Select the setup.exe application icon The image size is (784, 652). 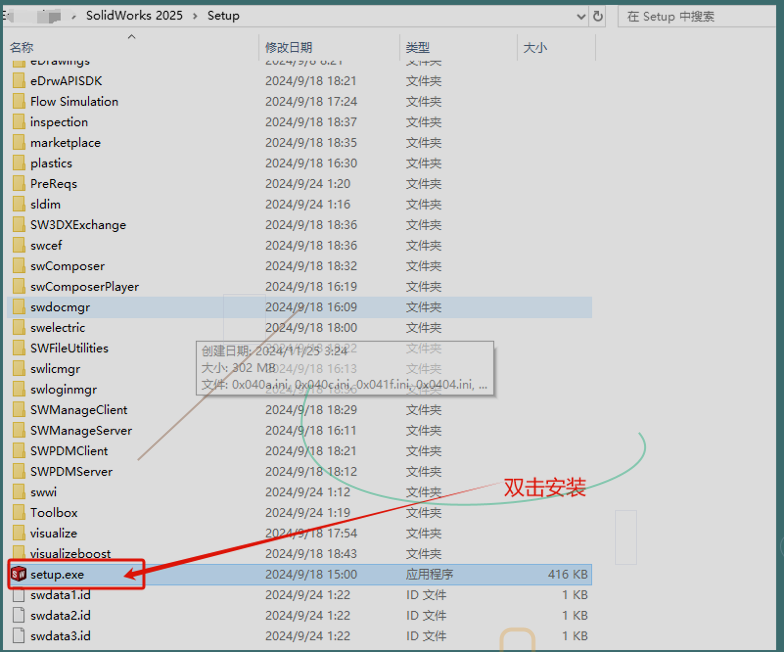tap(18, 574)
